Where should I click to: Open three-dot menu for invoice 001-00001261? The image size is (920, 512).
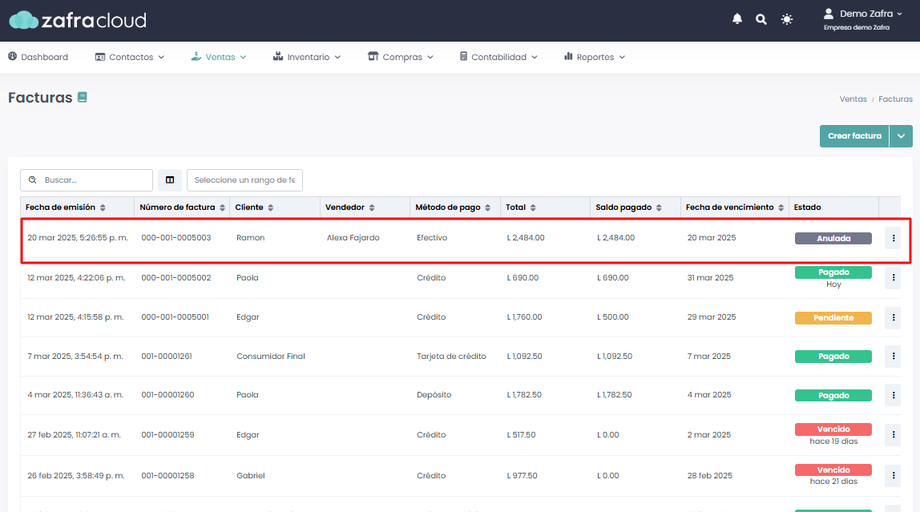(x=894, y=356)
